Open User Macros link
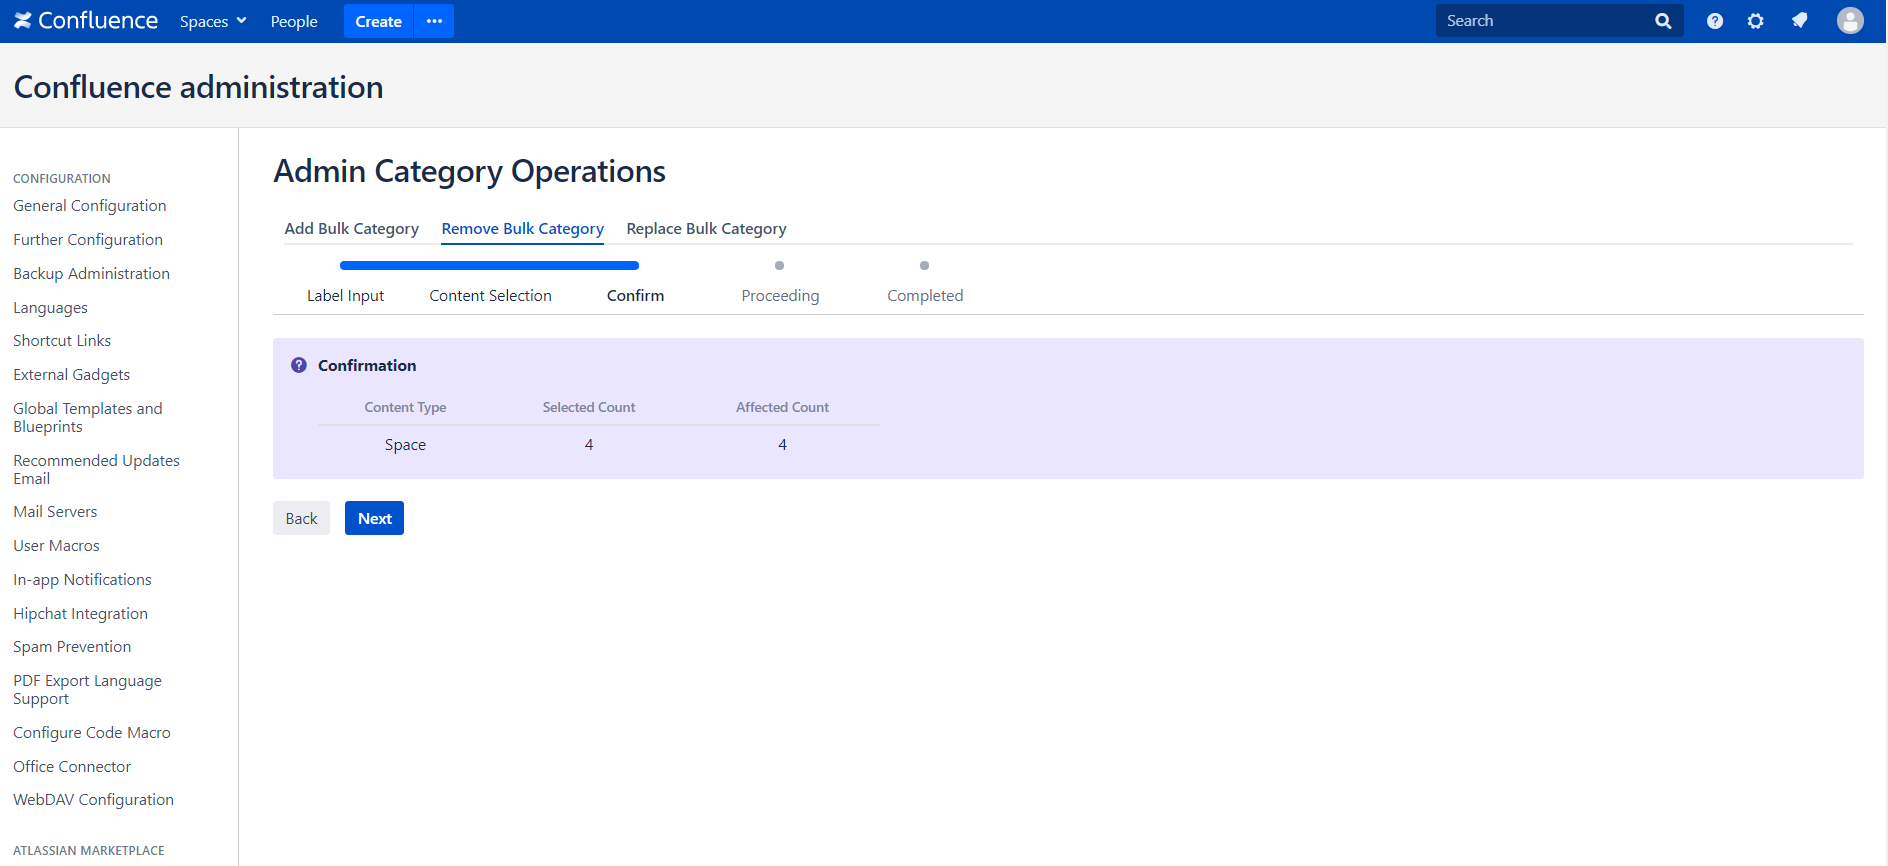This screenshot has height=866, width=1888. pos(56,546)
